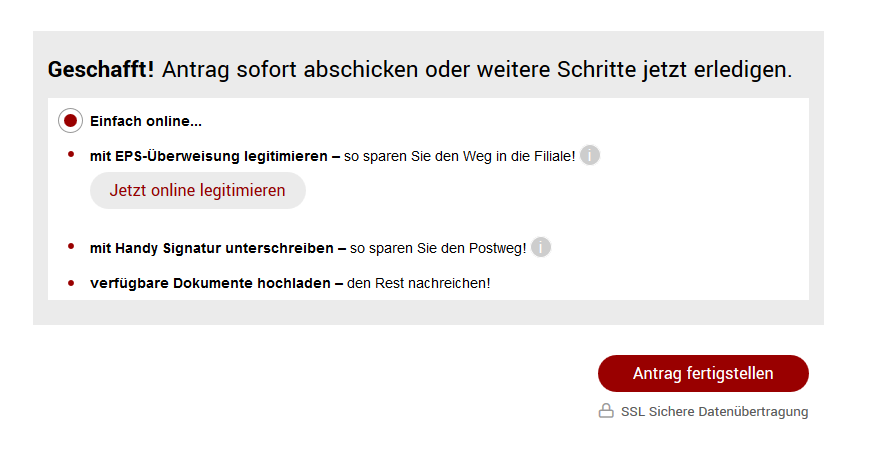Click the "Geschafft!" heading word
The width and height of the screenshot is (871, 451).
coord(101,69)
